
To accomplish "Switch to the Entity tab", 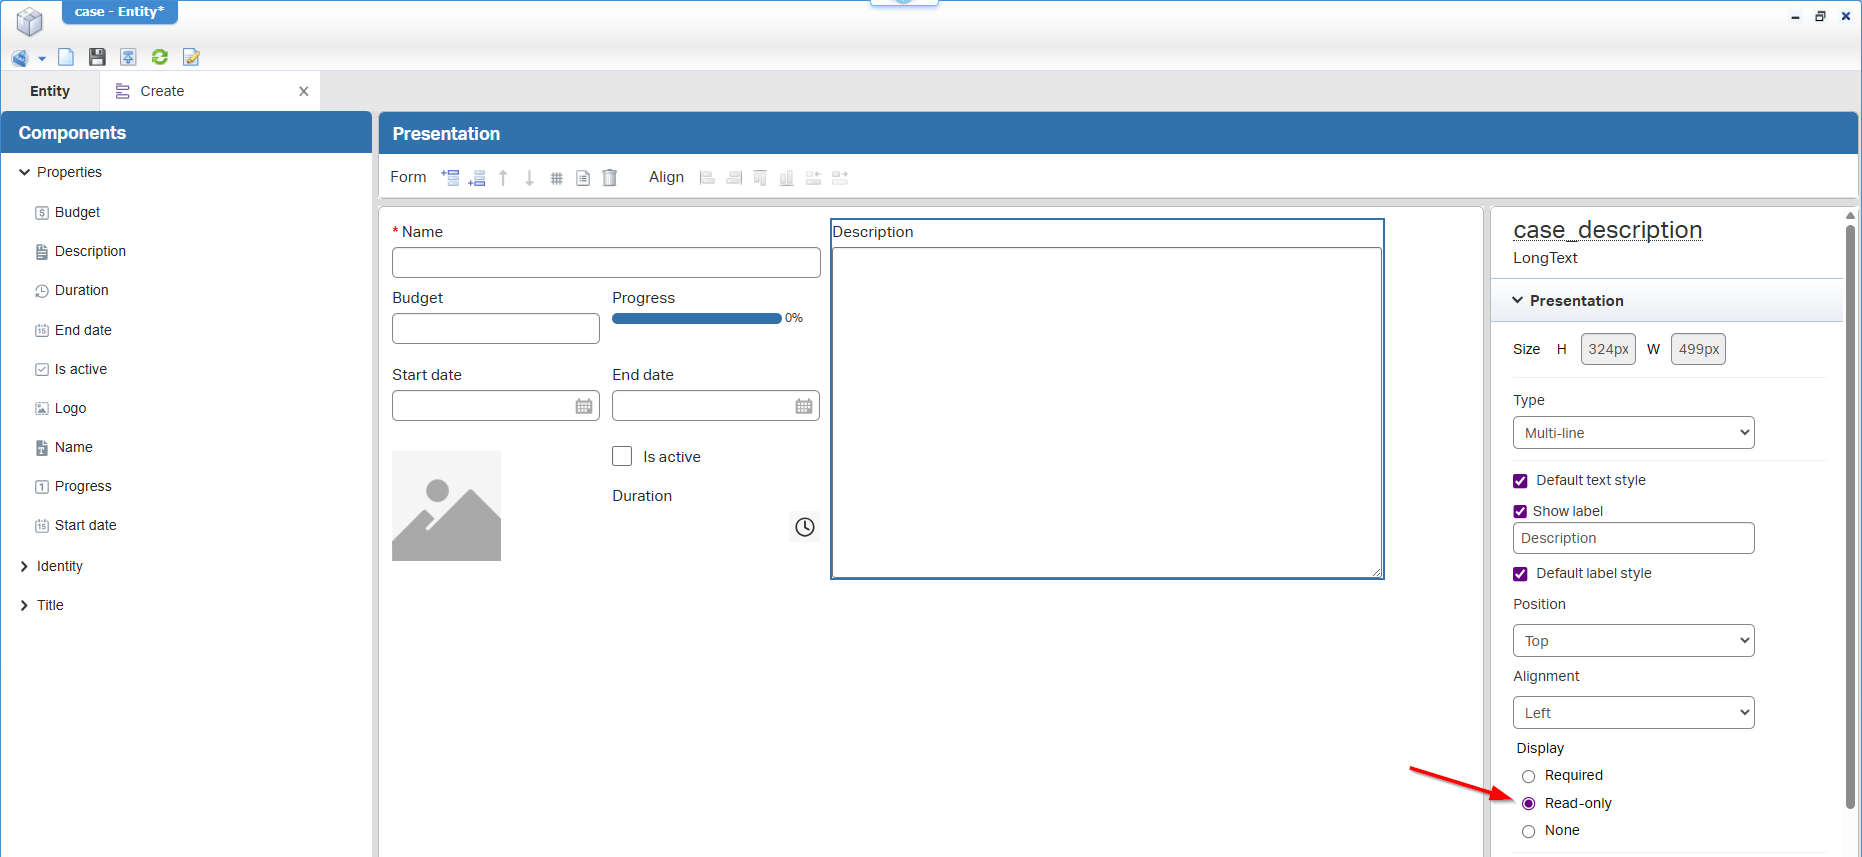I will click(x=50, y=91).
